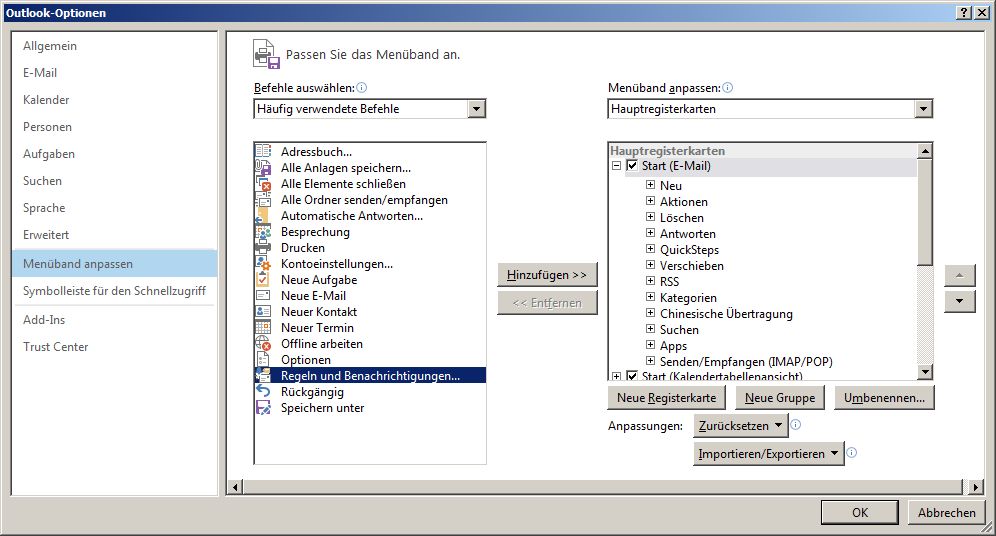Click the Abbrechen button
The height and width of the screenshot is (536, 996).
pos(946,513)
